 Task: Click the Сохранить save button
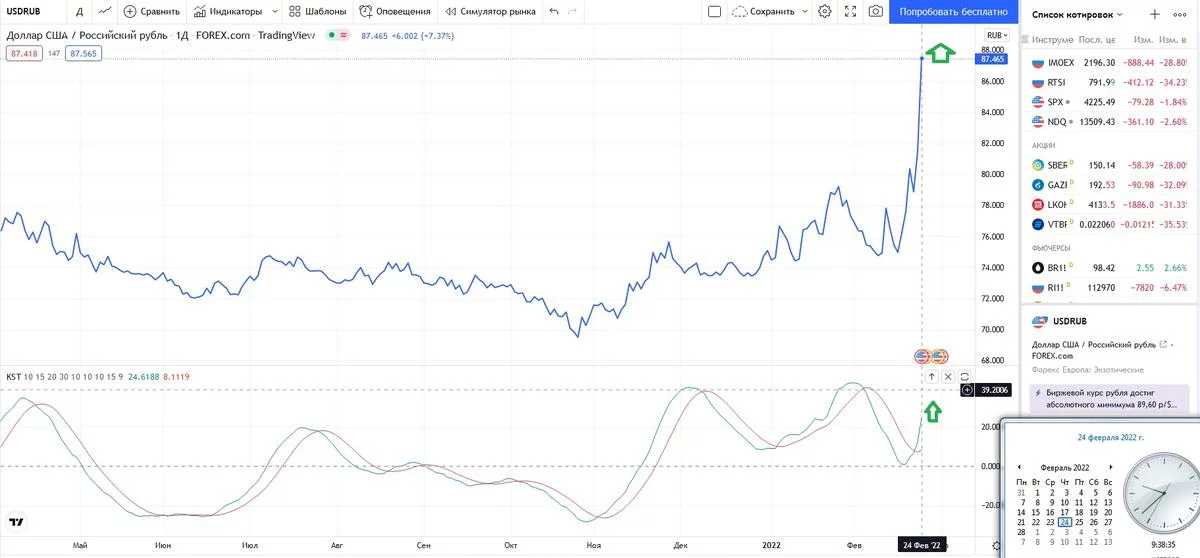(764, 12)
